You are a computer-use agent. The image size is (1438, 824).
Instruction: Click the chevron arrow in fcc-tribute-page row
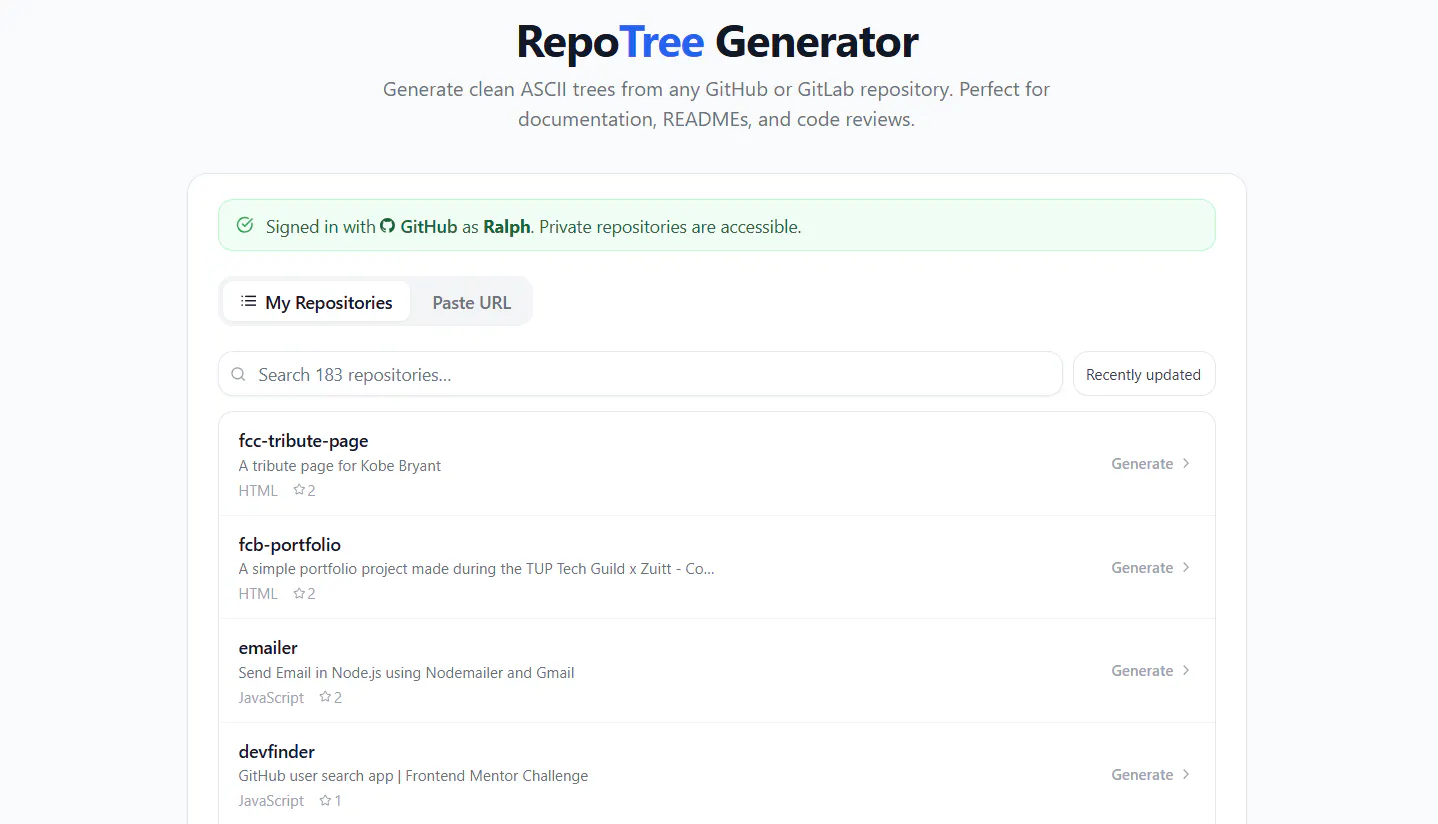[1186, 463]
